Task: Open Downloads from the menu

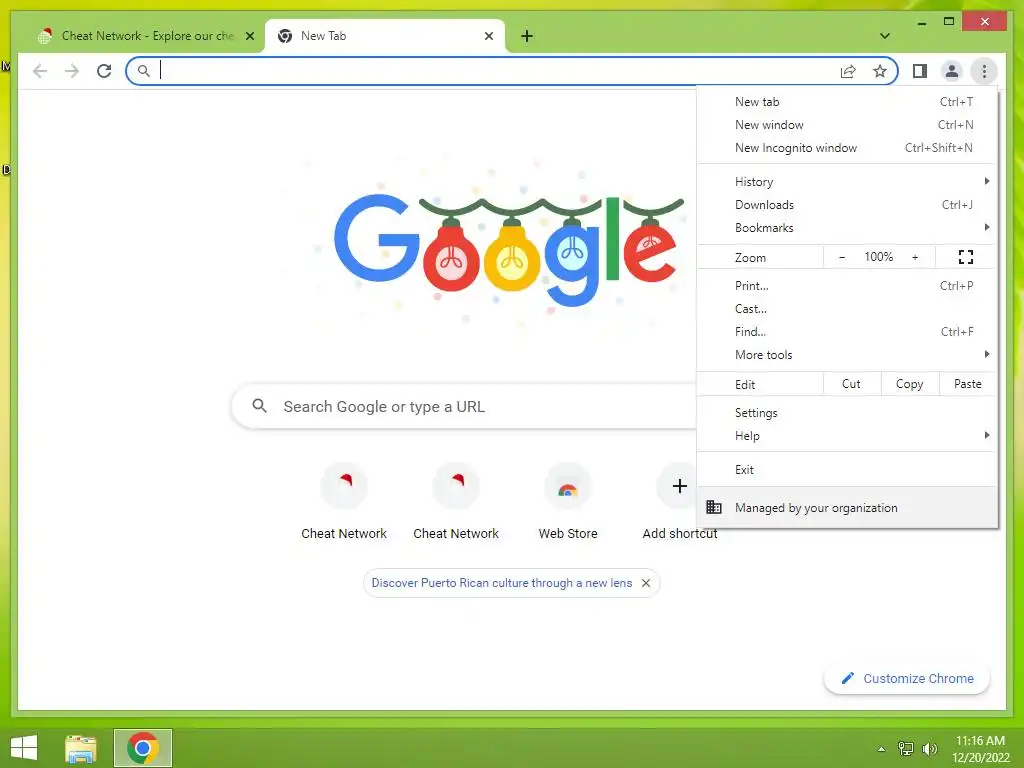Action: 847,204
